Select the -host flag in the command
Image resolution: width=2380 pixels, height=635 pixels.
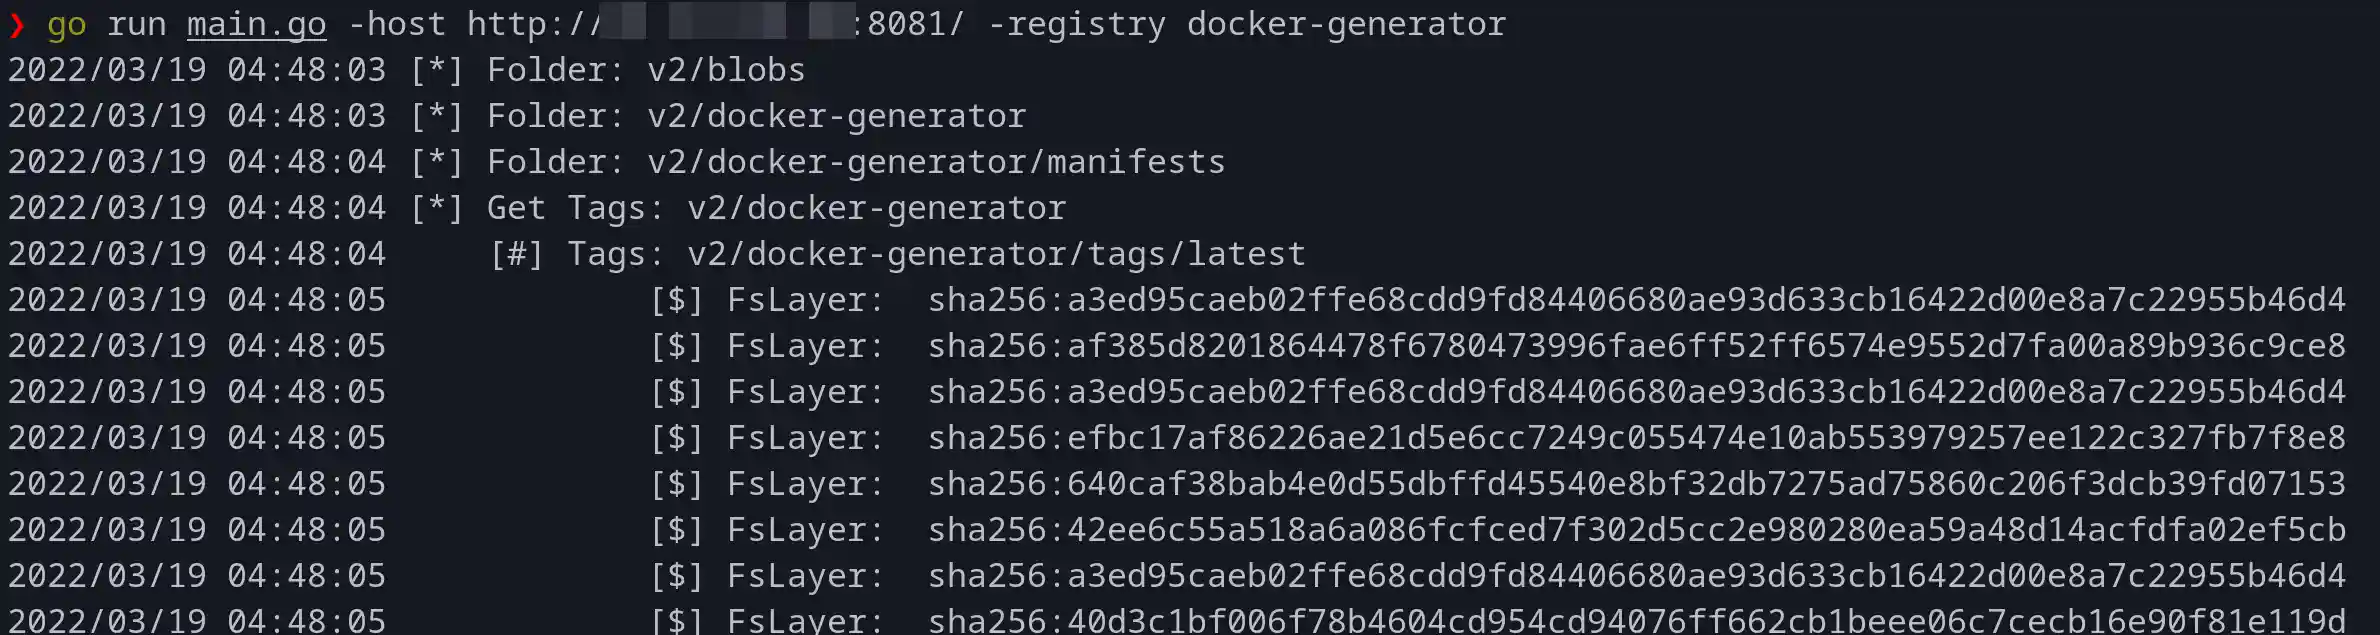click(x=396, y=24)
